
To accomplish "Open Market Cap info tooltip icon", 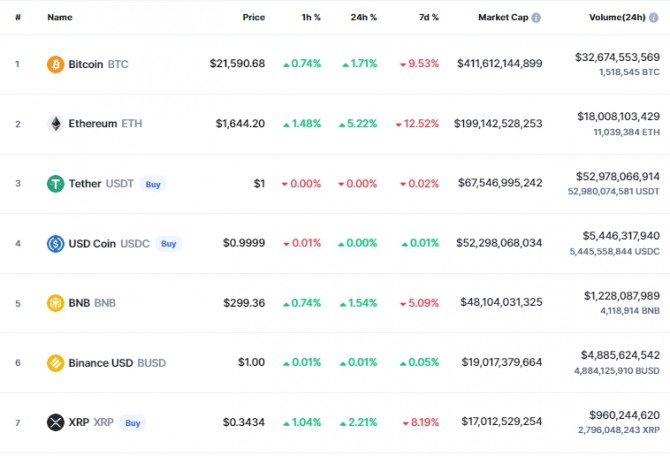I will point(536,18).
